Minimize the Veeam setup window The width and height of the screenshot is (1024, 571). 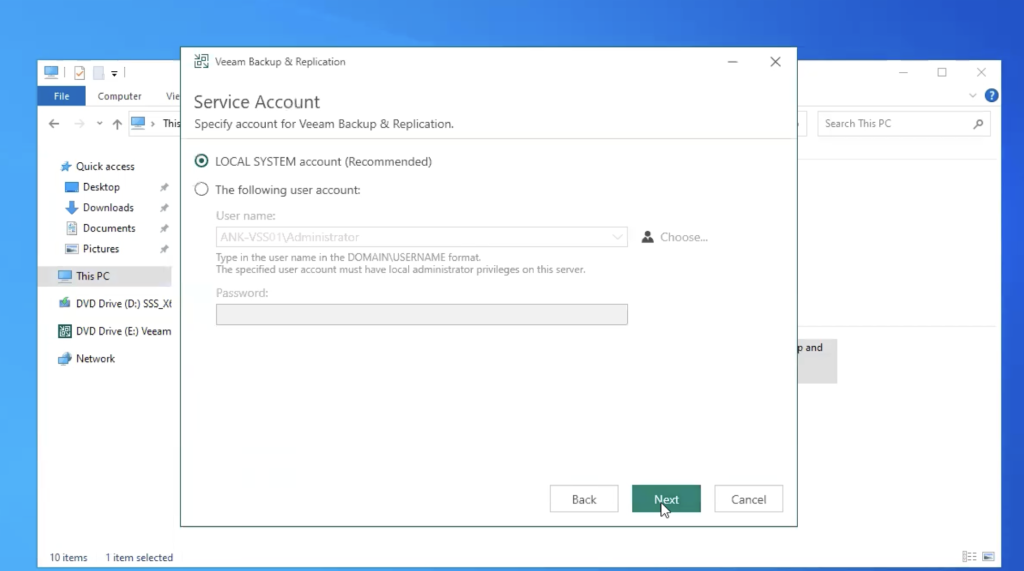click(733, 61)
